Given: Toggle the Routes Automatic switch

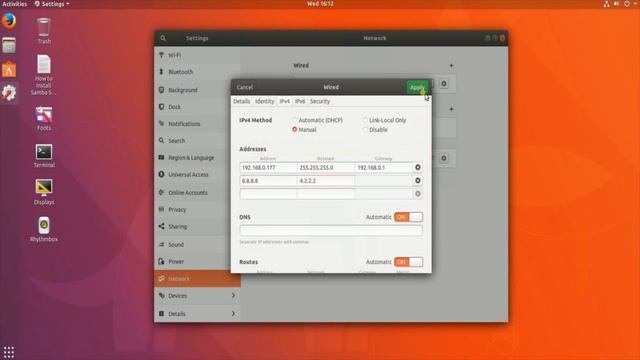Looking at the screenshot, I should click(408, 262).
